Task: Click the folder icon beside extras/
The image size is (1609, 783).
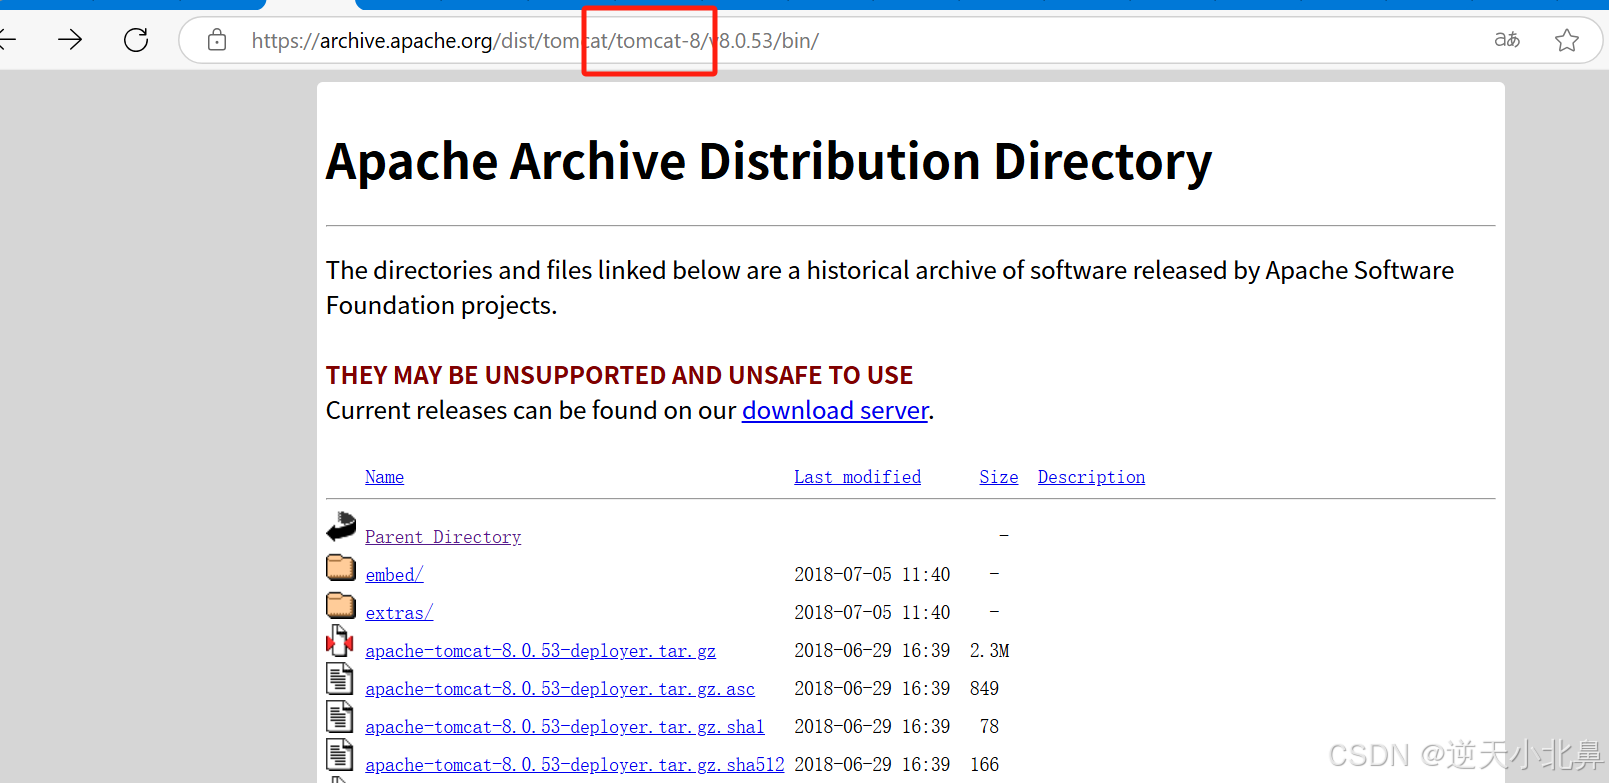Action: (341, 605)
